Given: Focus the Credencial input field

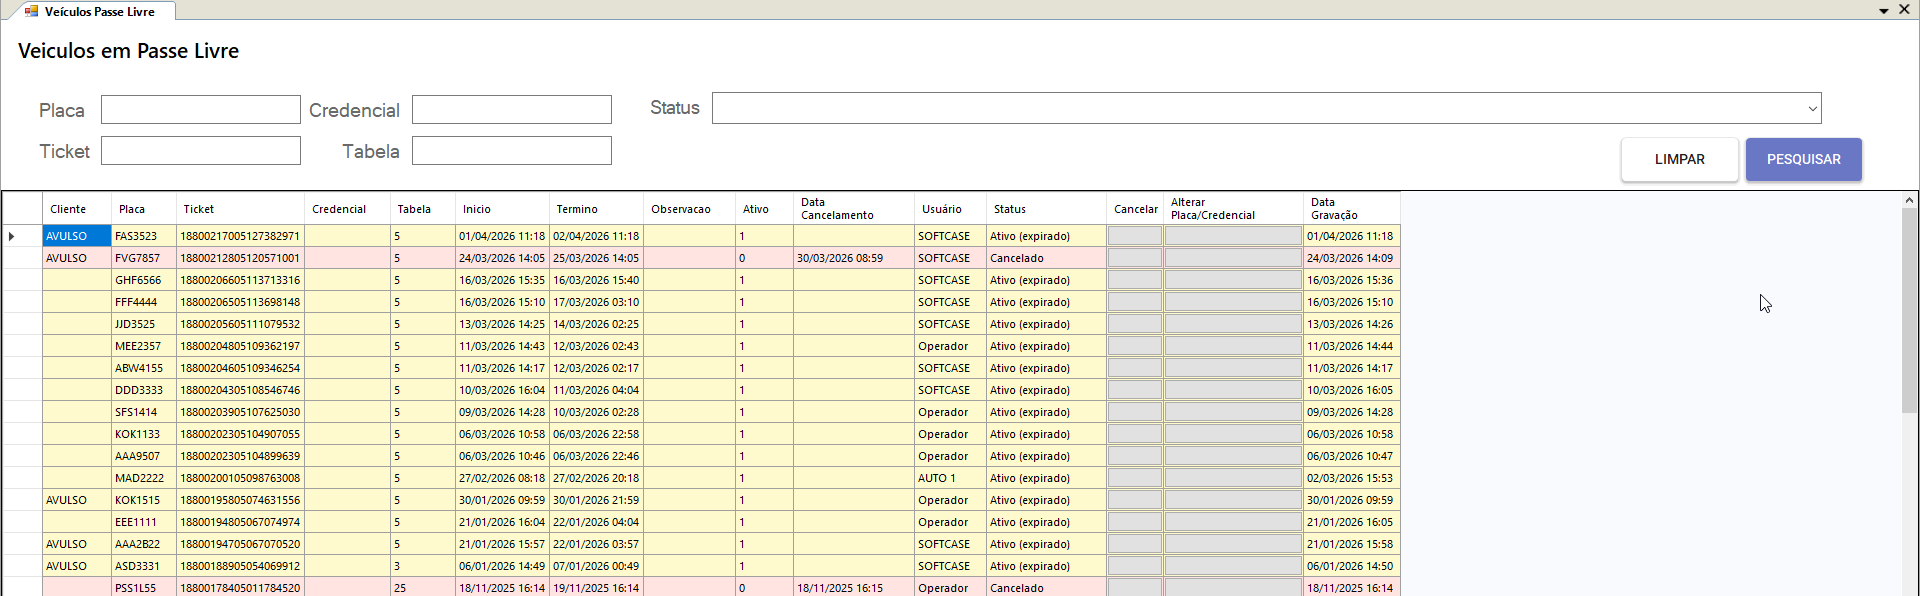Looking at the screenshot, I should (x=511, y=110).
